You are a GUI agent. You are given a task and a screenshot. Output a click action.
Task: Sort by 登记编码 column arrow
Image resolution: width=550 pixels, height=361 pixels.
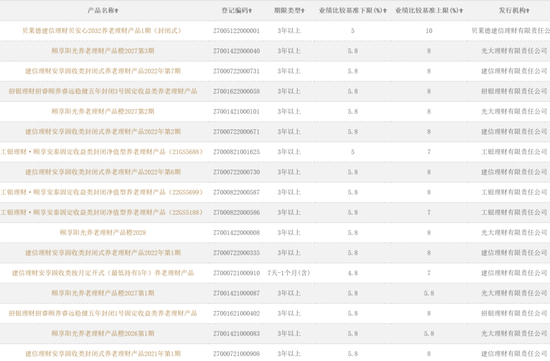tap(250, 11)
